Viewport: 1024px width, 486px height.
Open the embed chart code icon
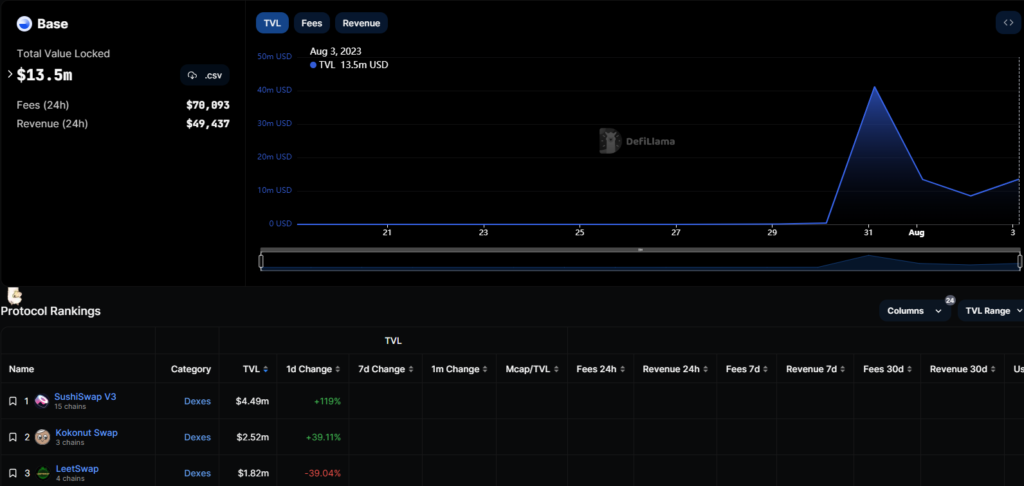tap(1006, 22)
